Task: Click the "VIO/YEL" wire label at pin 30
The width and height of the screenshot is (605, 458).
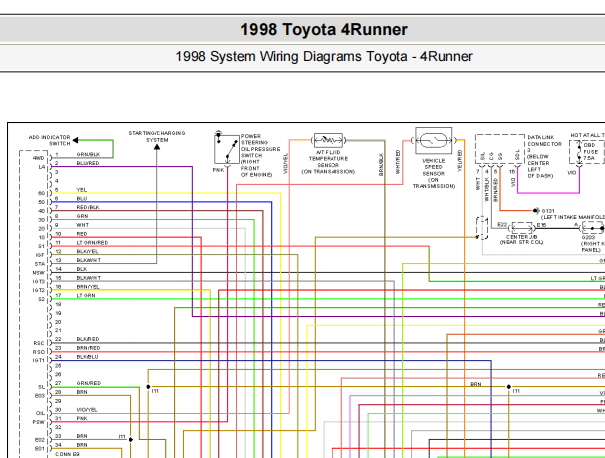Action: coord(87,410)
